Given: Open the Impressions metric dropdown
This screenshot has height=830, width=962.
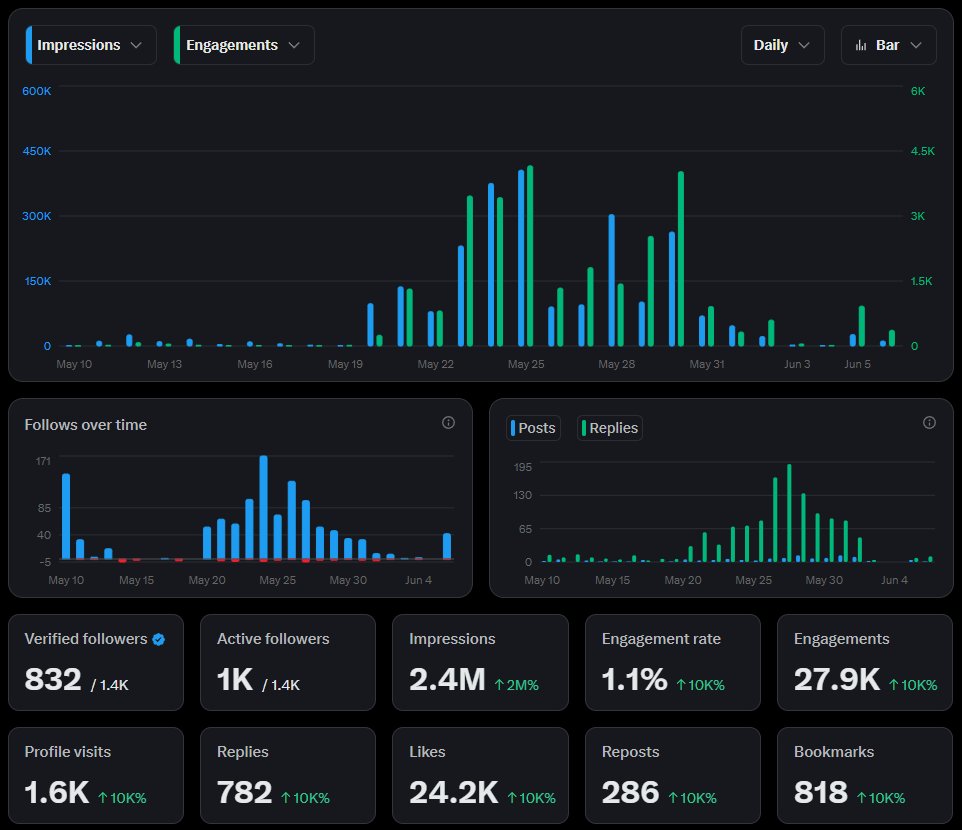Looking at the screenshot, I should (x=91, y=45).
